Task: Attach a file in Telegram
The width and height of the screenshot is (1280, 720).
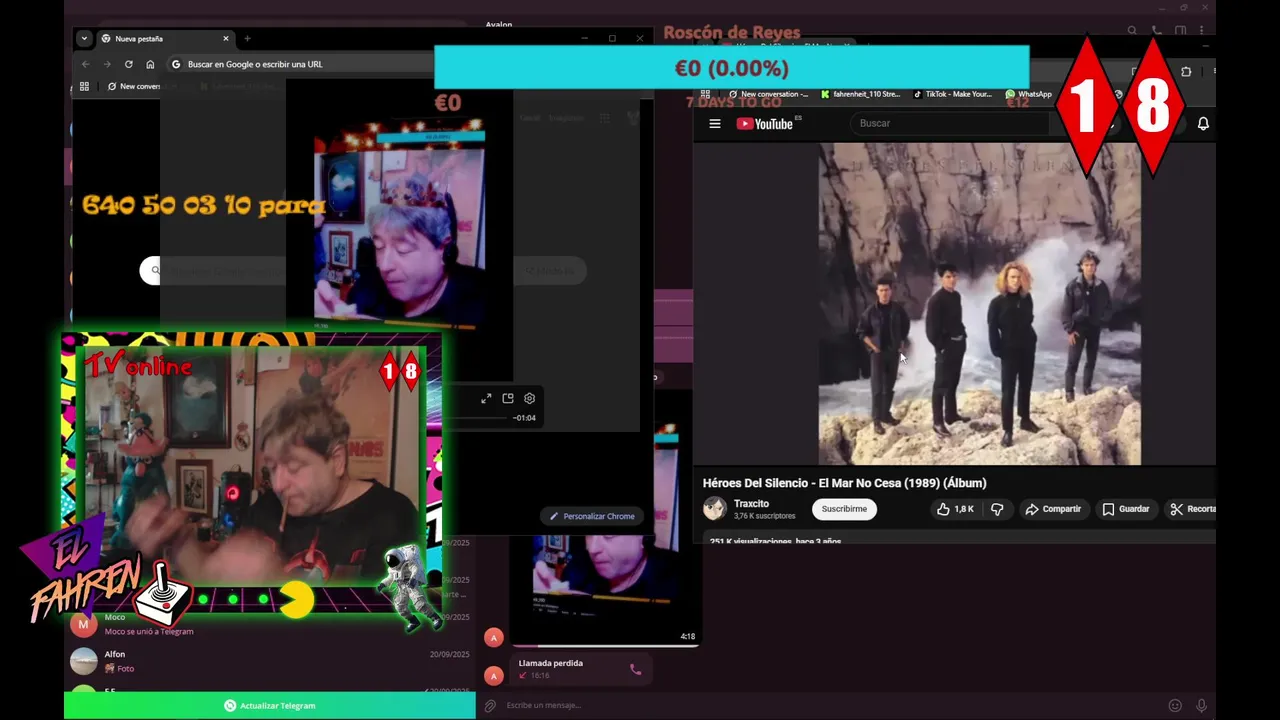Action: [x=490, y=705]
